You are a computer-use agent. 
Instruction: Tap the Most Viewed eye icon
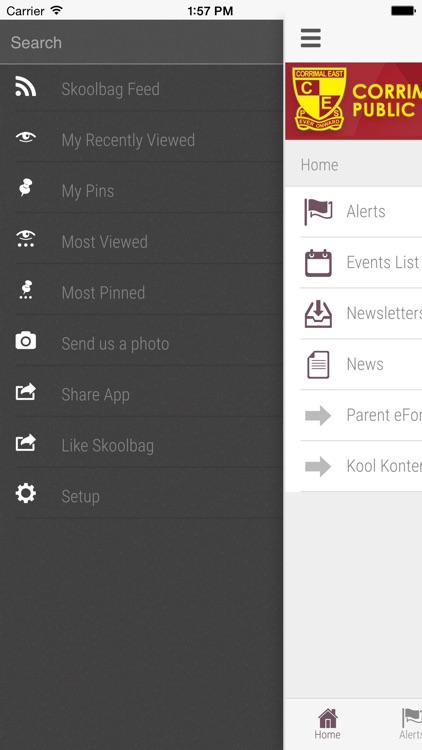tap(25, 238)
